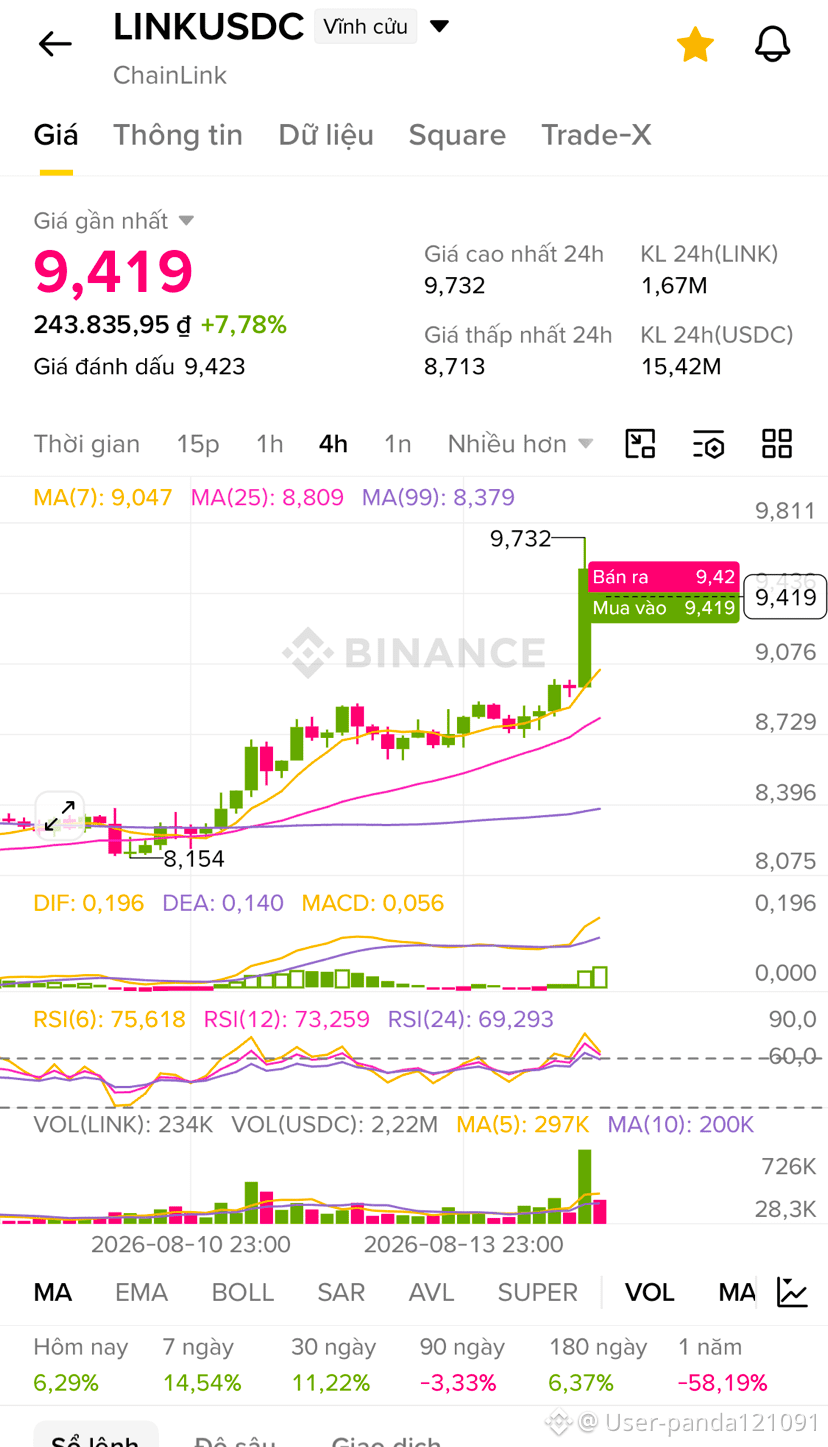
Task: Click the Giá cao nhất 24h value
Action: [454, 286]
